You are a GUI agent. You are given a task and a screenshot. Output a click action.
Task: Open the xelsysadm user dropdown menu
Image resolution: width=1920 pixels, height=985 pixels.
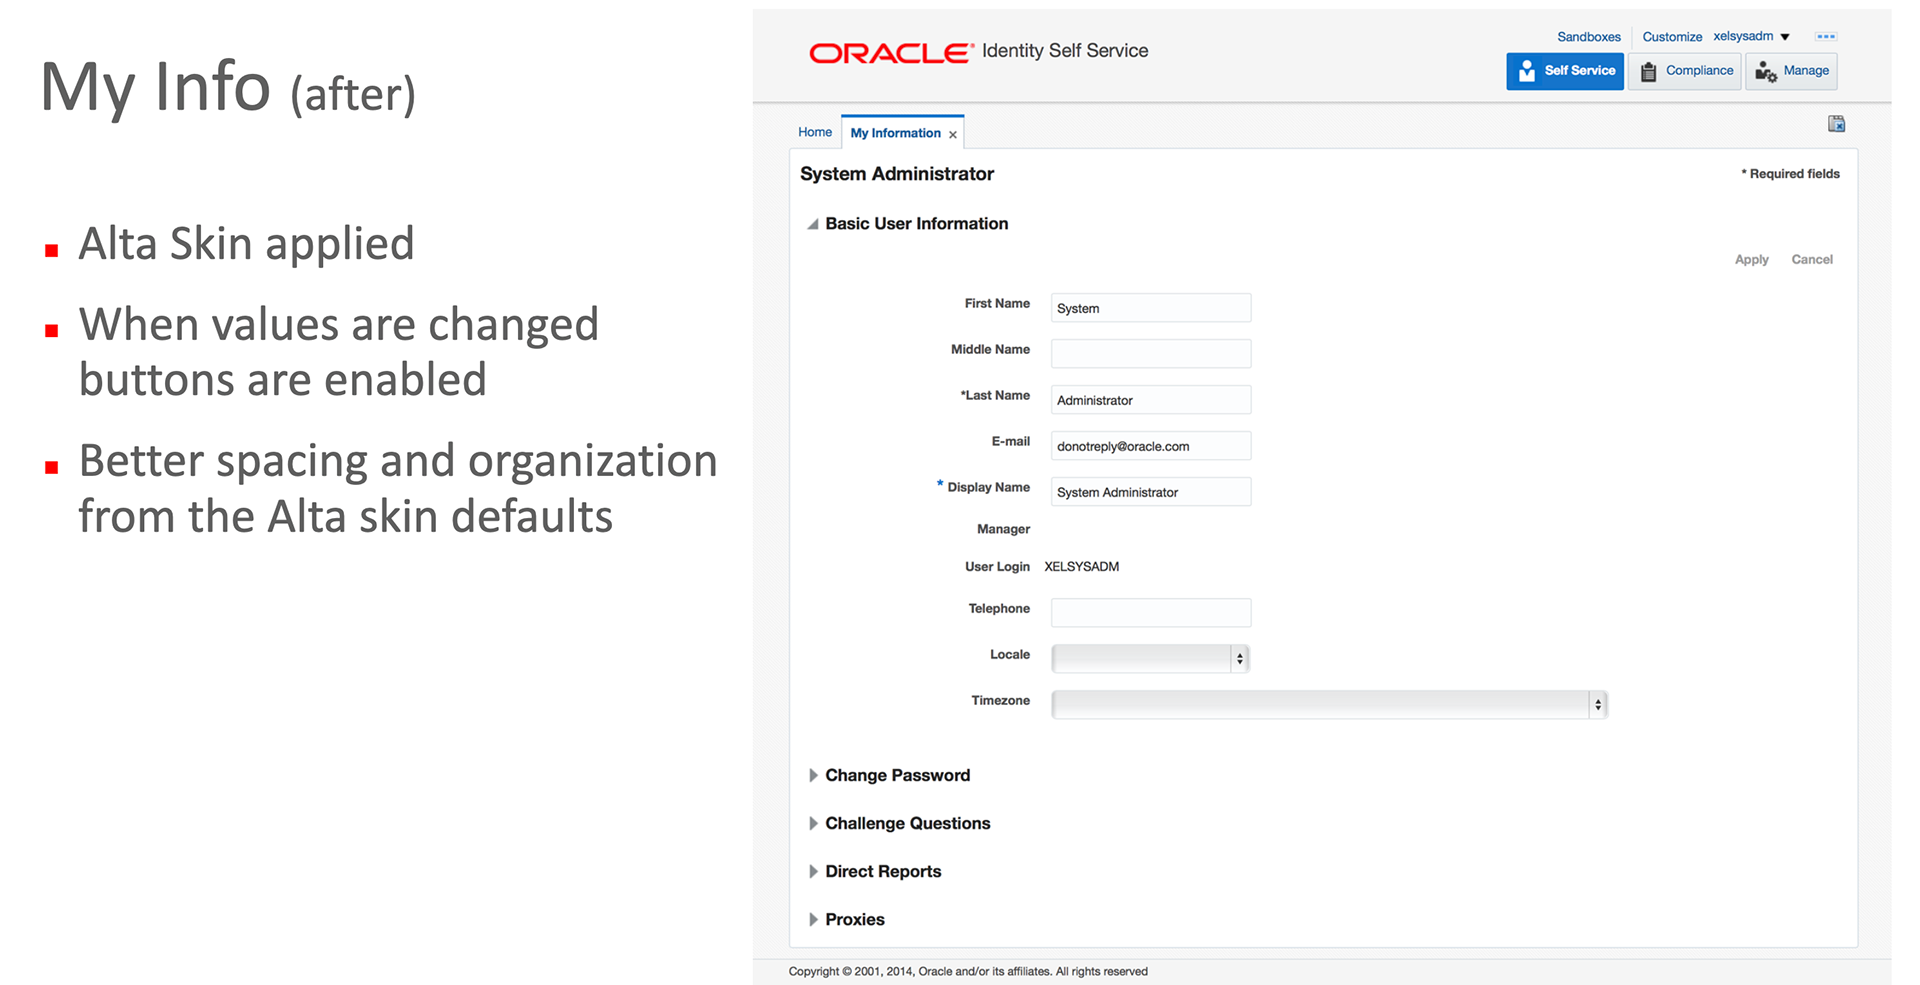1751,36
